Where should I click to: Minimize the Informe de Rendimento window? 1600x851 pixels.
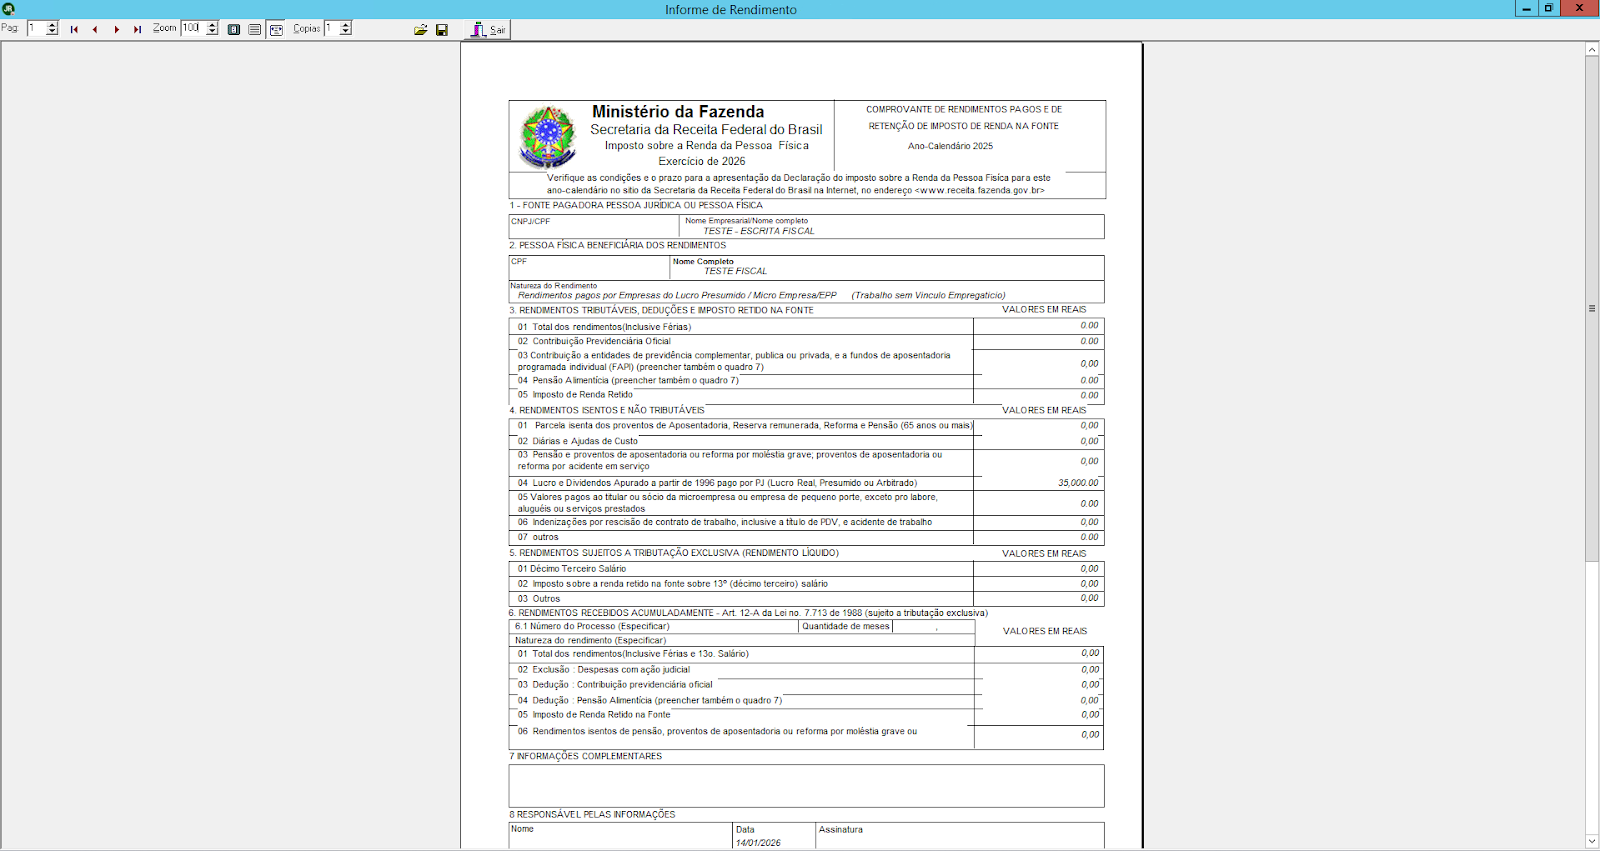coord(1526,8)
